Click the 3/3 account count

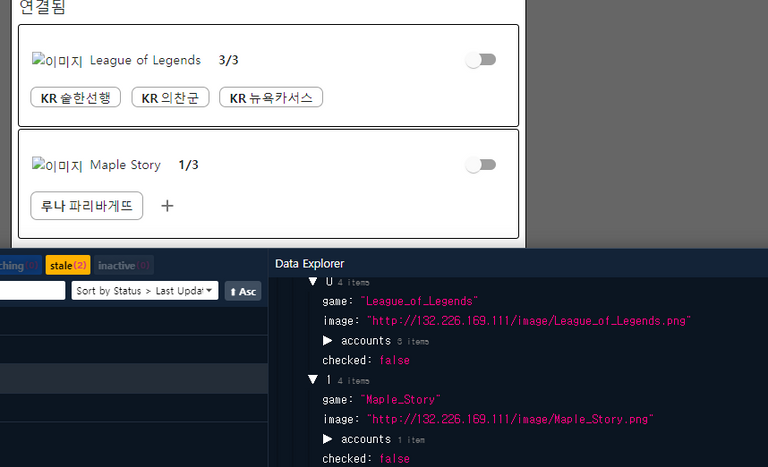click(x=228, y=60)
